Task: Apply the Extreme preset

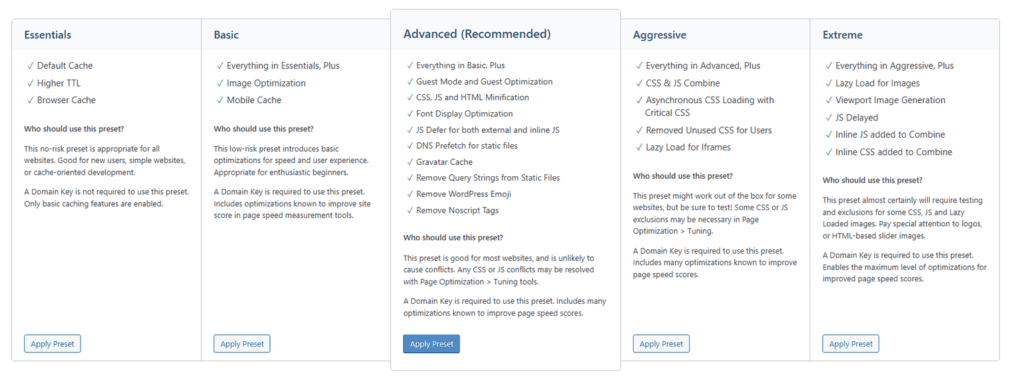Action: click(x=850, y=344)
